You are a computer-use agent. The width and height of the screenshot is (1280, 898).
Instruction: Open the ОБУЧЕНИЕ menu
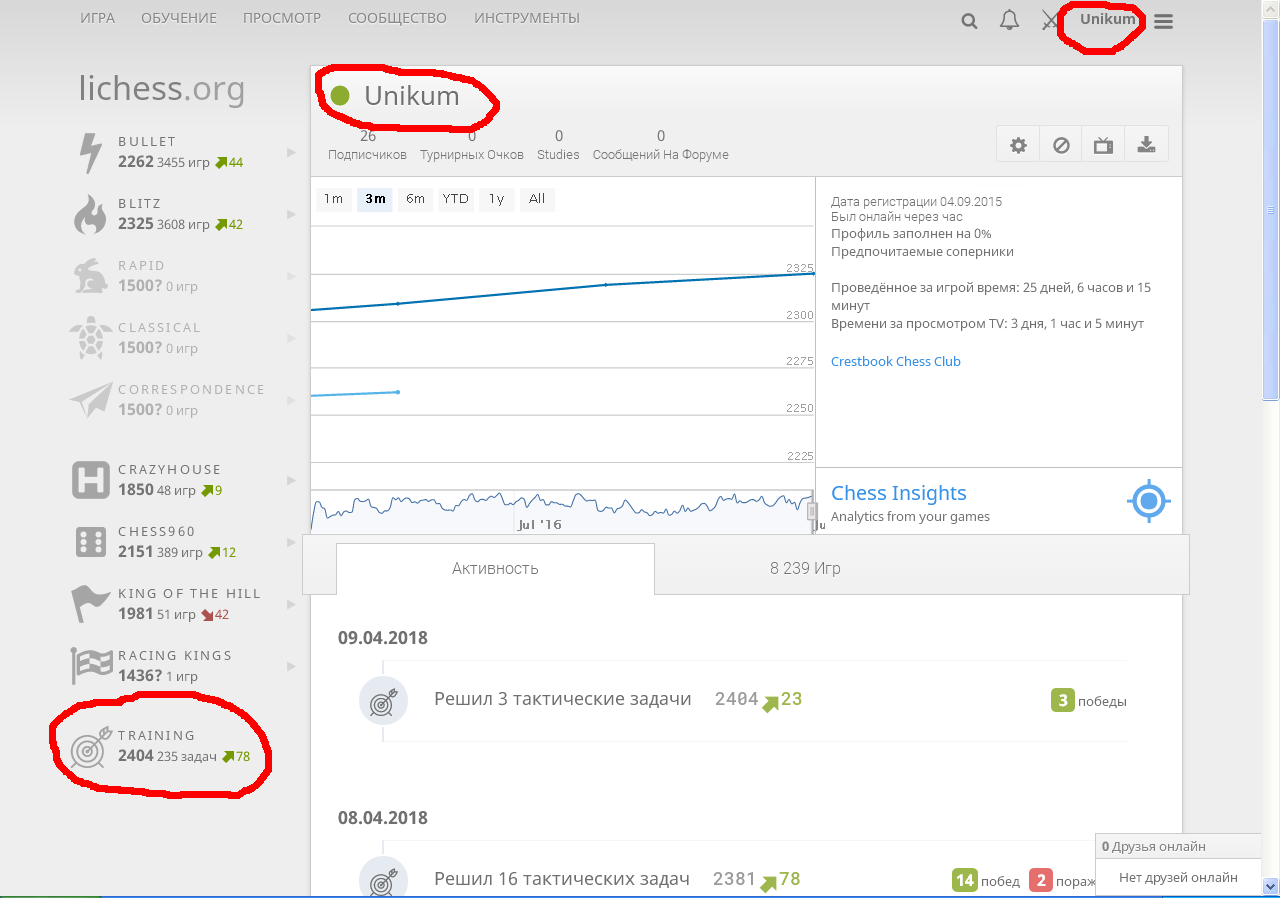[x=178, y=18]
